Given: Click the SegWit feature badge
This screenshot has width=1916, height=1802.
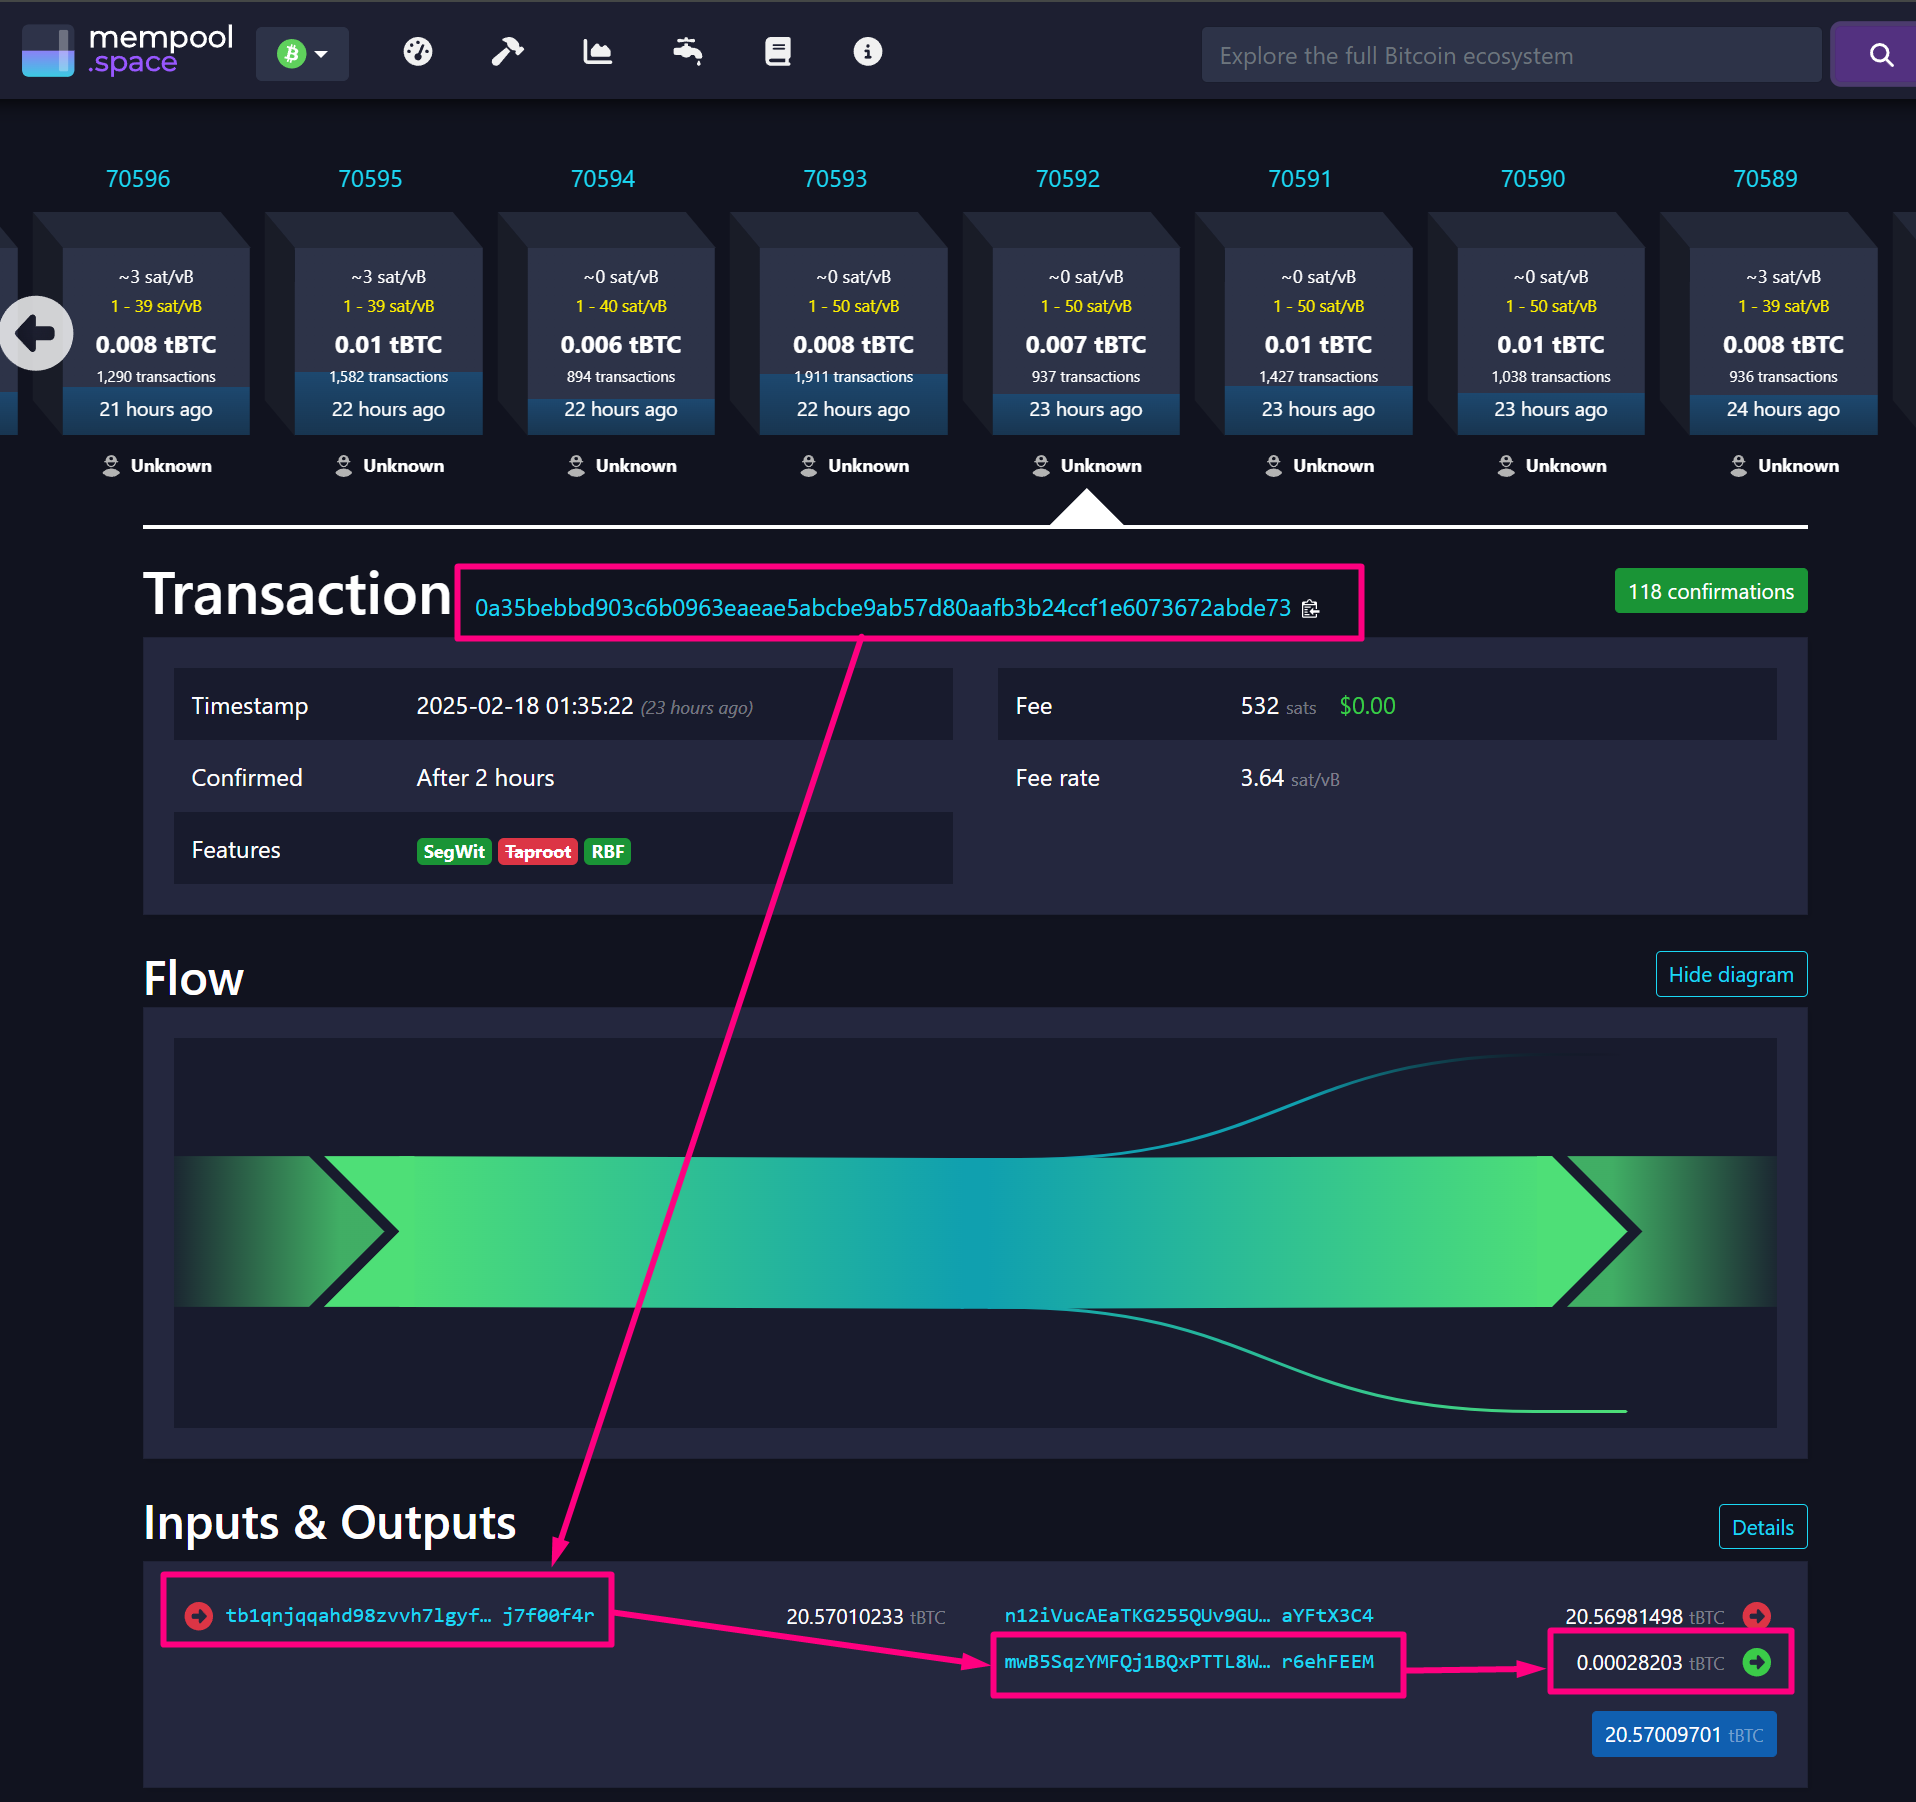Looking at the screenshot, I should pyautogui.click(x=454, y=851).
